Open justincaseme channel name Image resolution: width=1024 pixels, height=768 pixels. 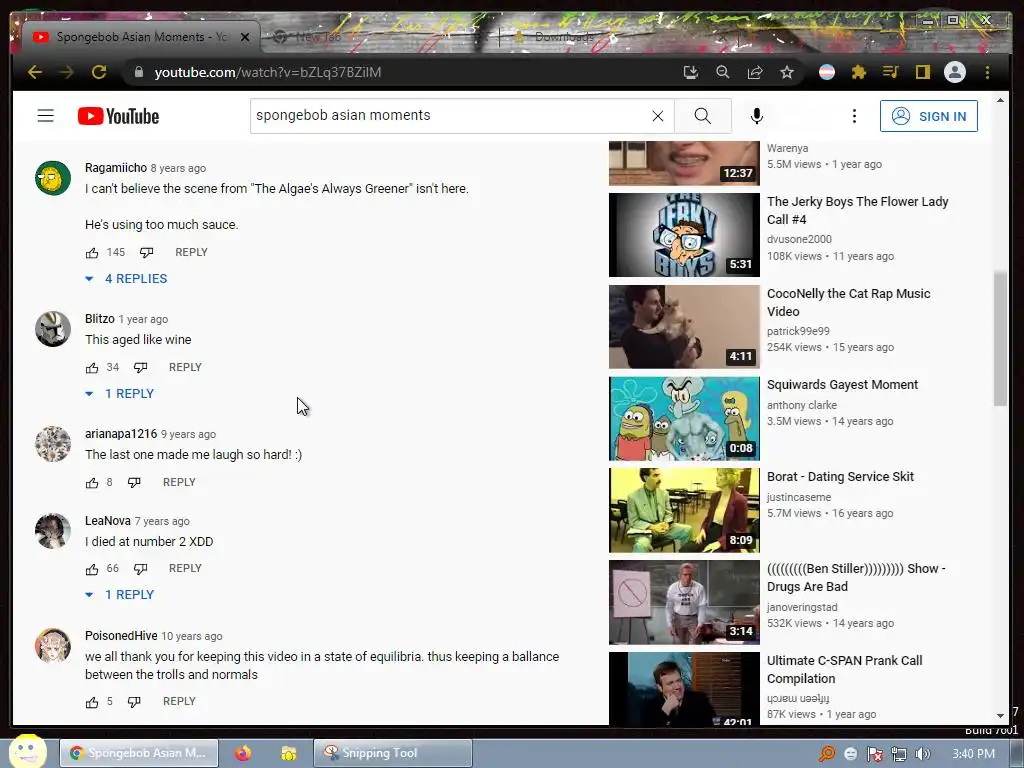(x=799, y=497)
